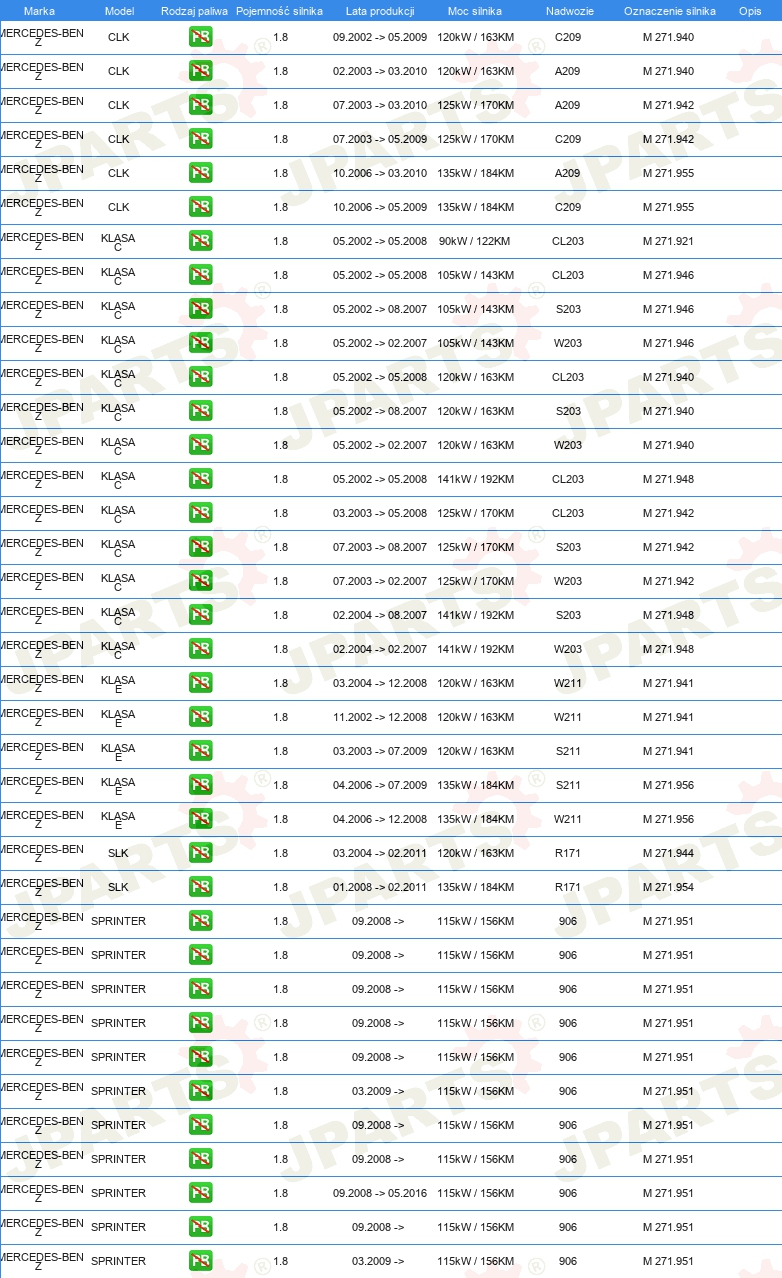Click fuel icon in W203 M 271.948 row
The width and height of the screenshot is (782, 1278).
pos(200,650)
